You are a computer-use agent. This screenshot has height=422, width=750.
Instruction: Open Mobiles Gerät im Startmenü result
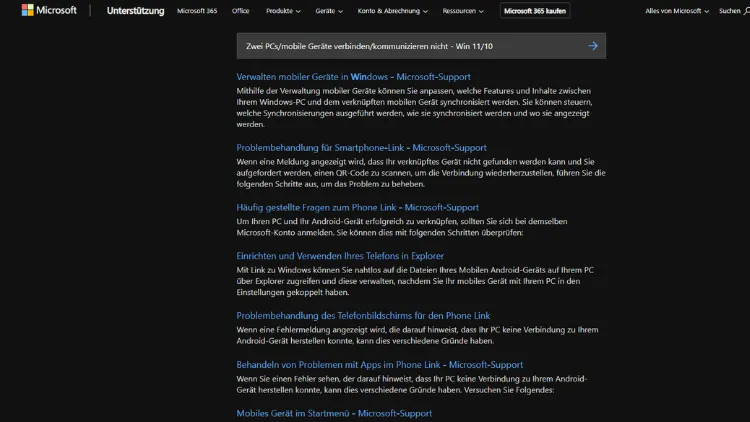click(x=334, y=413)
